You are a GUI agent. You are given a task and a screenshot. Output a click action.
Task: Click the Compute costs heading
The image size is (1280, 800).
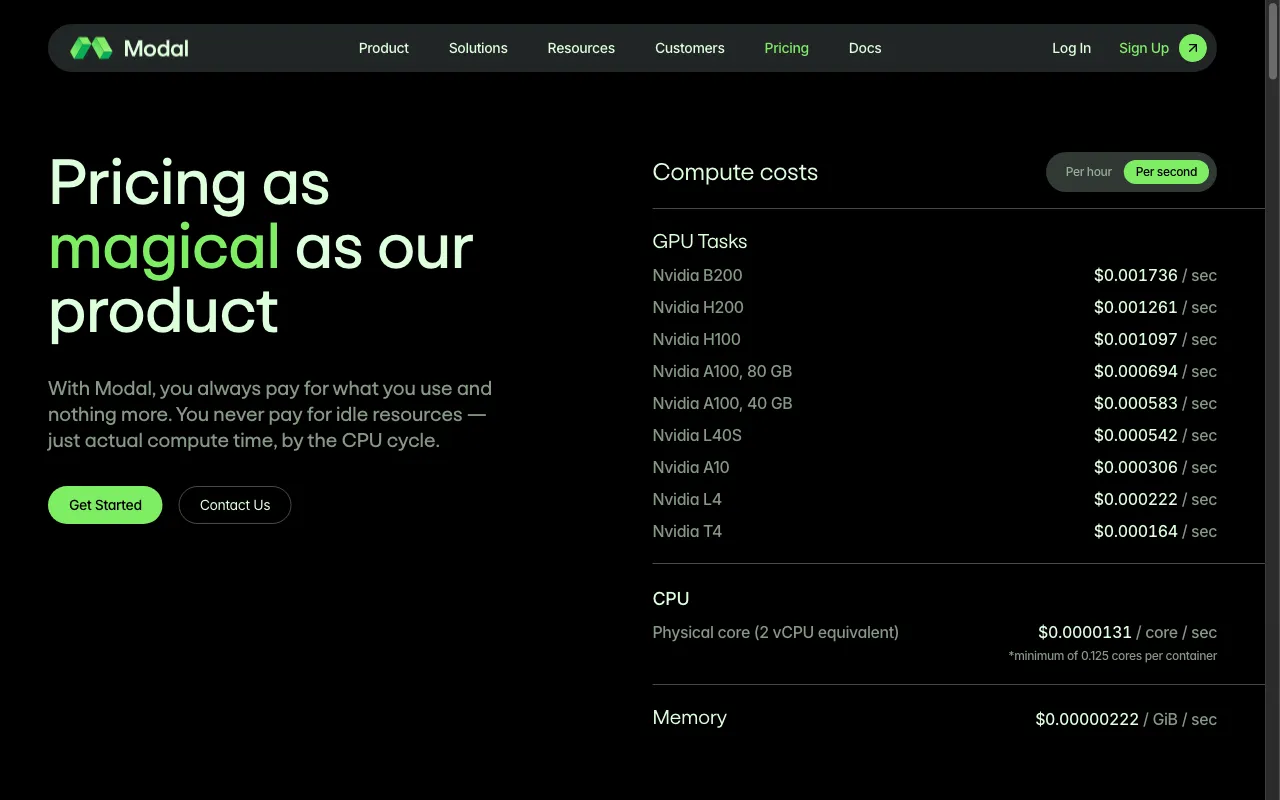[735, 172]
